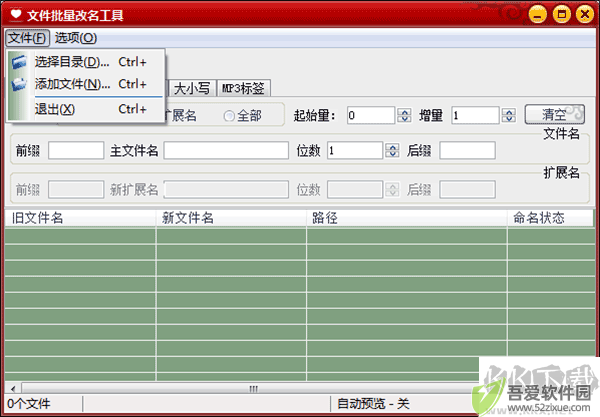The image size is (600, 417).
Task: Click the disabled 新扩展名 input field
Action: point(226,189)
